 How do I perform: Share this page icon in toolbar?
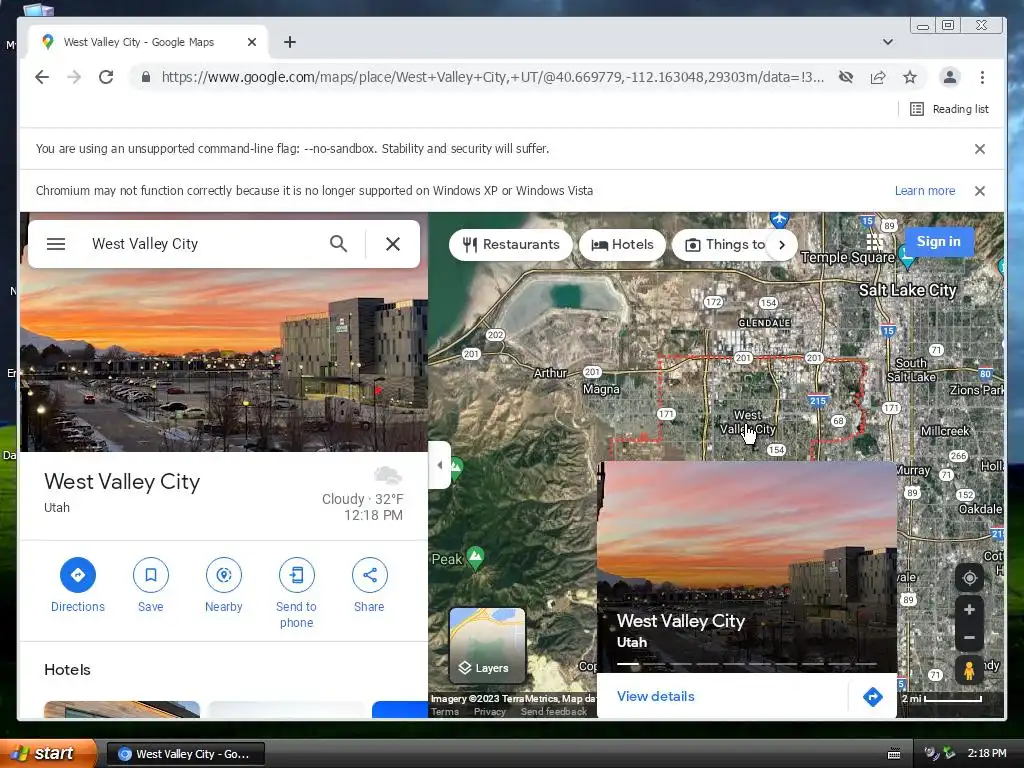pyautogui.click(x=878, y=77)
